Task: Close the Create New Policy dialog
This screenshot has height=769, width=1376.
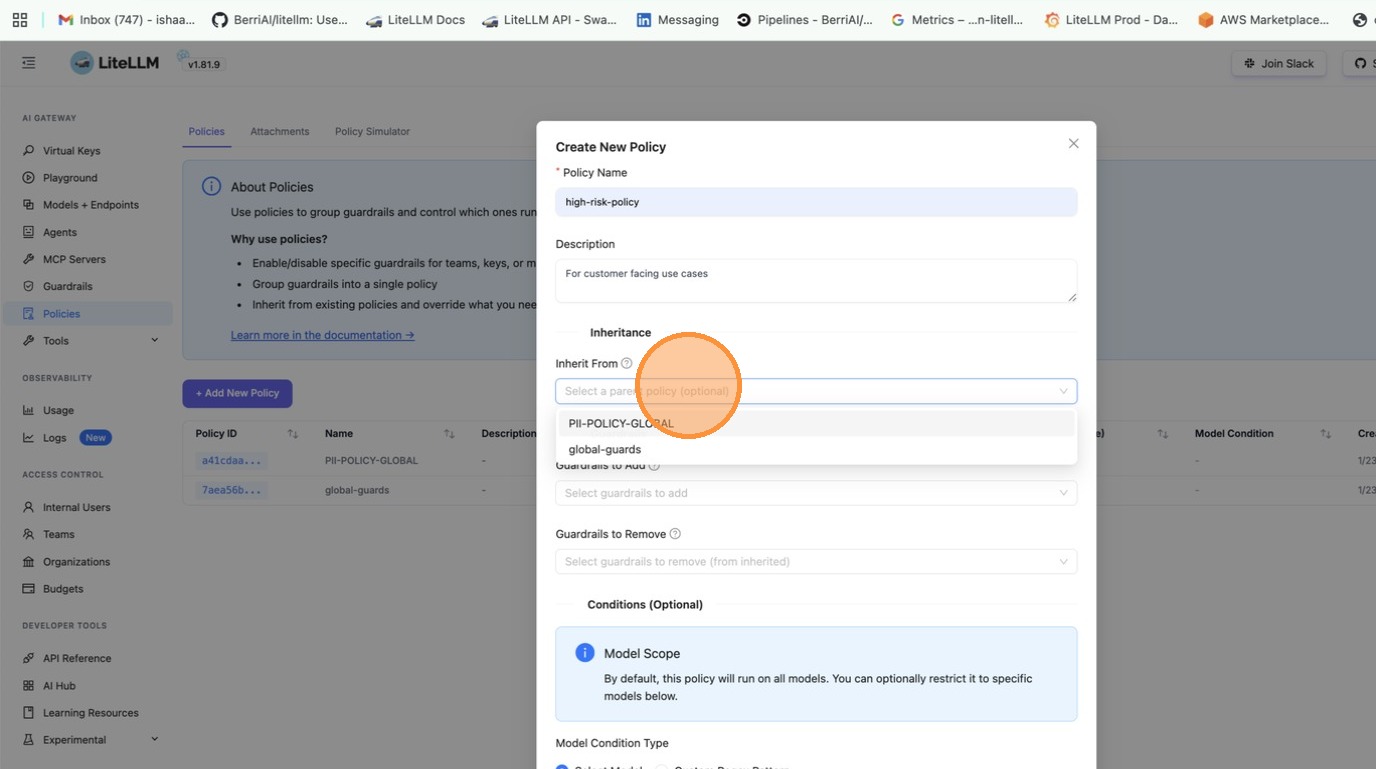Action: pyautogui.click(x=1073, y=144)
